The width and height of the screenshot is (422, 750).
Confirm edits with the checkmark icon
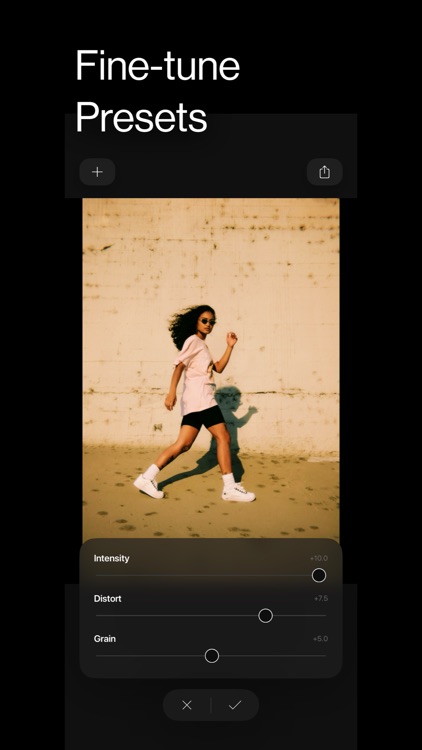point(235,705)
